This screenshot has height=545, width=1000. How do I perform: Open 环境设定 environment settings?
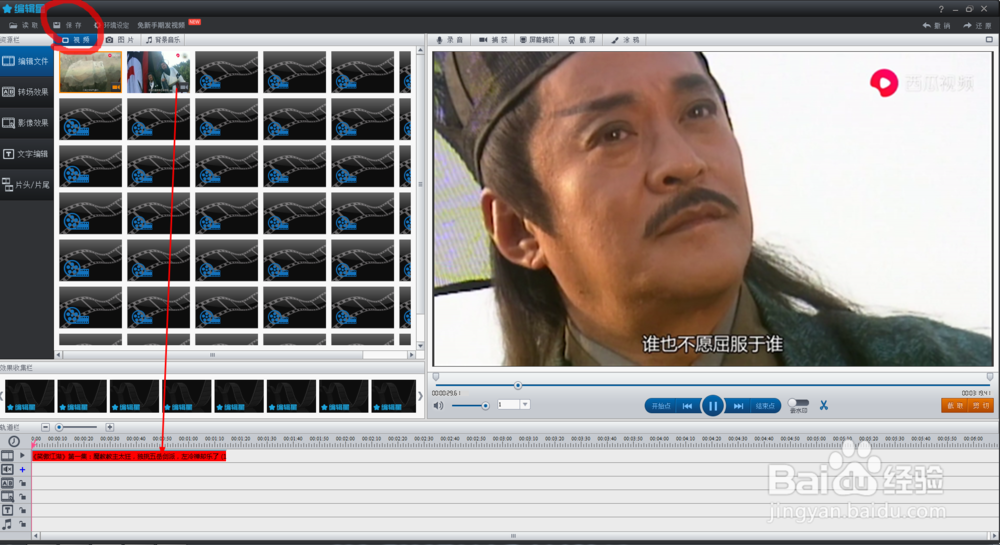tap(112, 25)
